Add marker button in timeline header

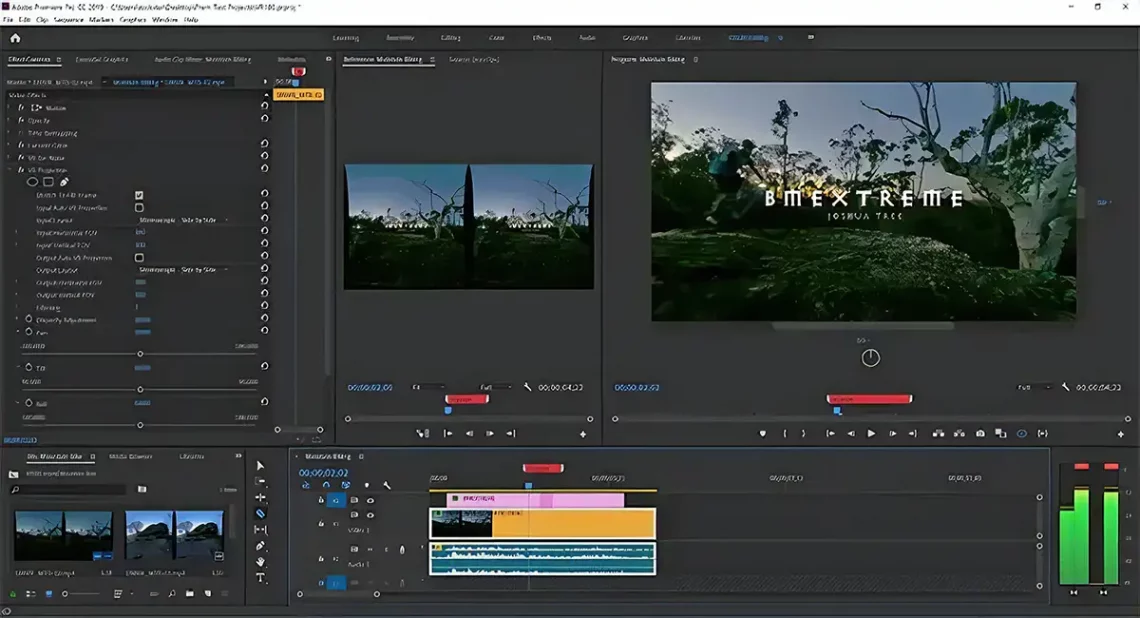(x=366, y=485)
